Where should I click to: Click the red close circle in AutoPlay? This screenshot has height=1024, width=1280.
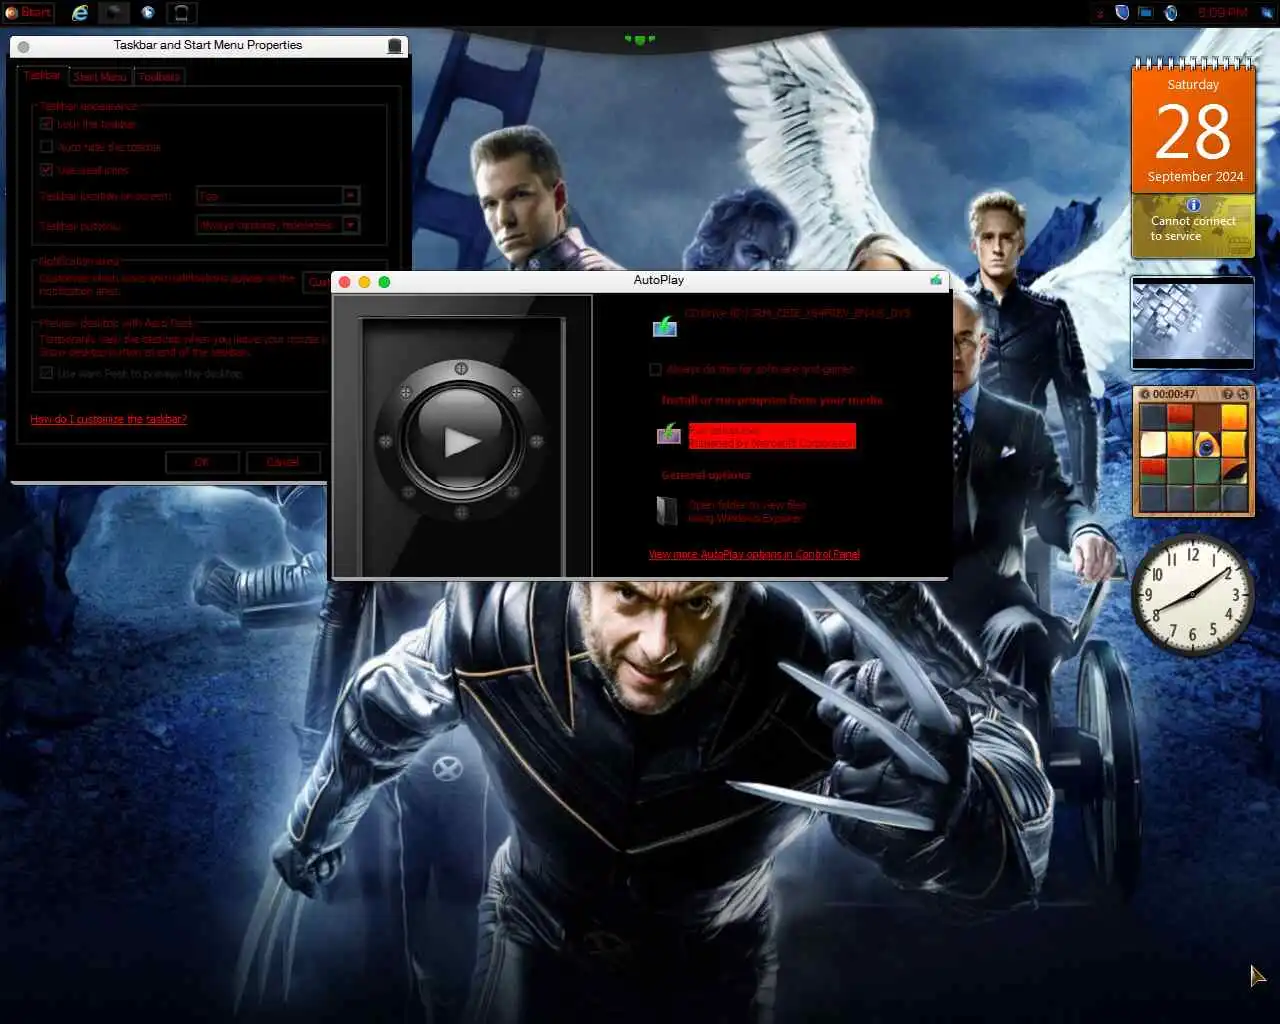coord(345,282)
